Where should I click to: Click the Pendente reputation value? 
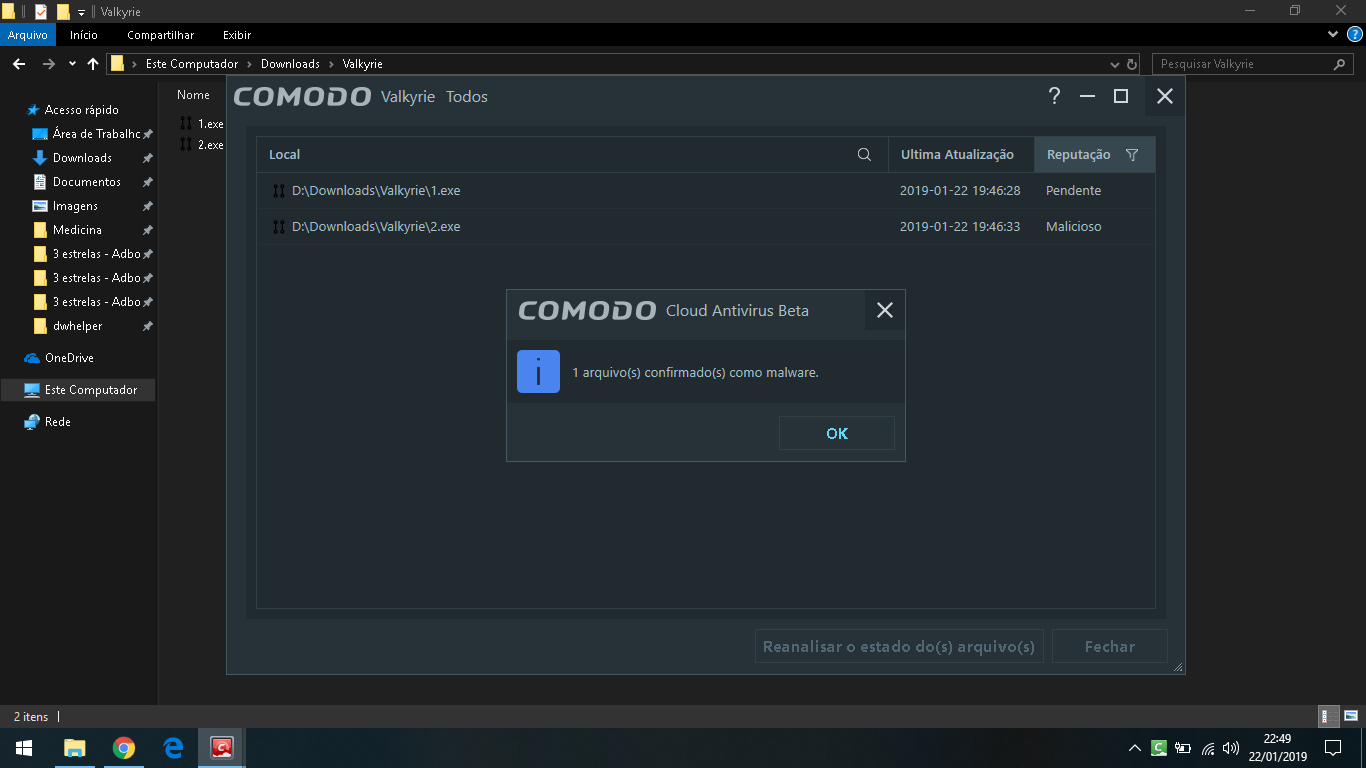click(x=1073, y=191)
